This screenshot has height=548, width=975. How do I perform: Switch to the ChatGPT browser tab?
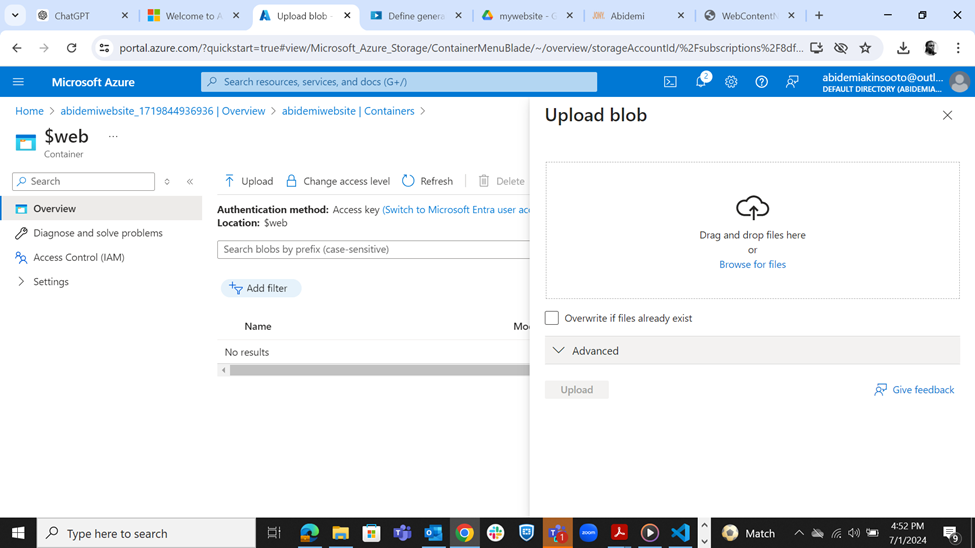83,16
